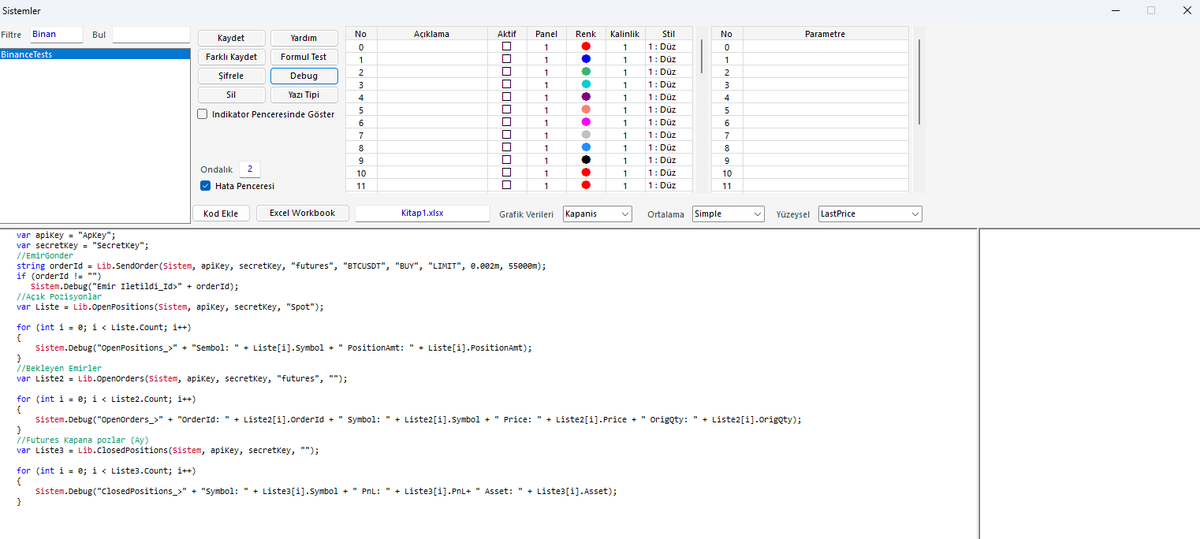Open the Yardım help button
Image resolution: width=1200 pixels, height=539 pixels.
304,38
